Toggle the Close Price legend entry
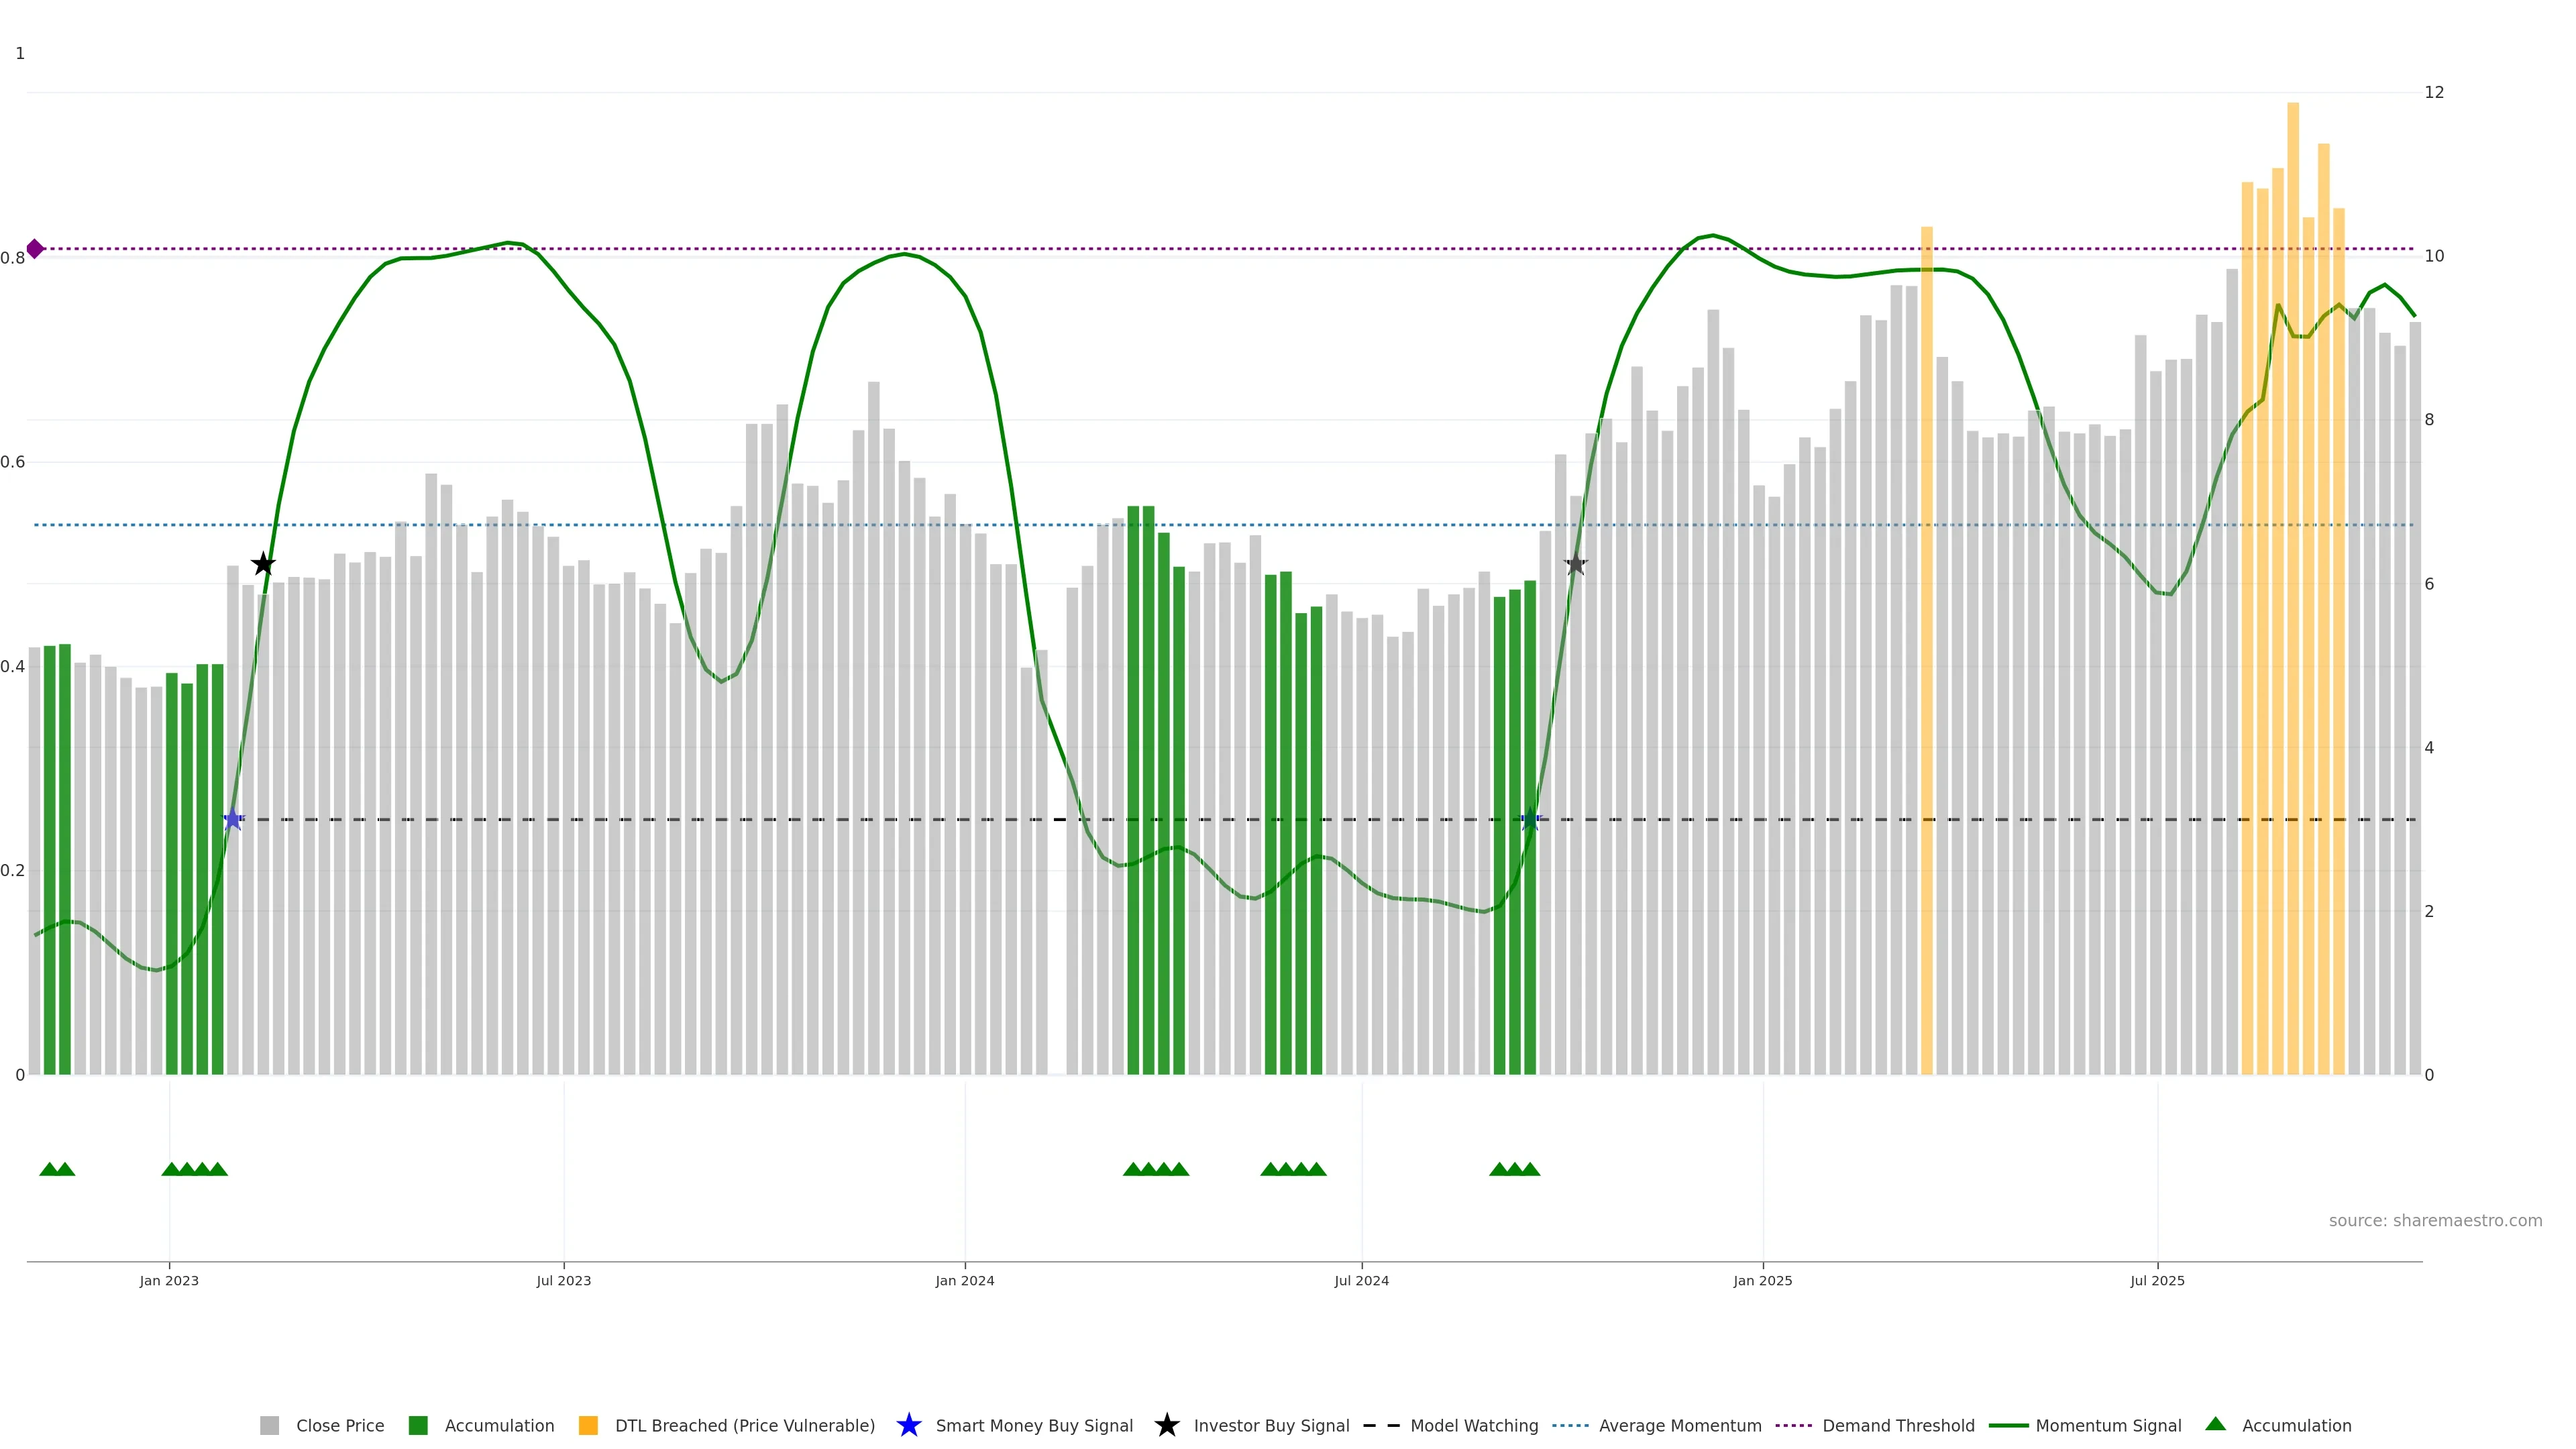Screen dimensions: 2576x1449 (x=339, y=1426)
